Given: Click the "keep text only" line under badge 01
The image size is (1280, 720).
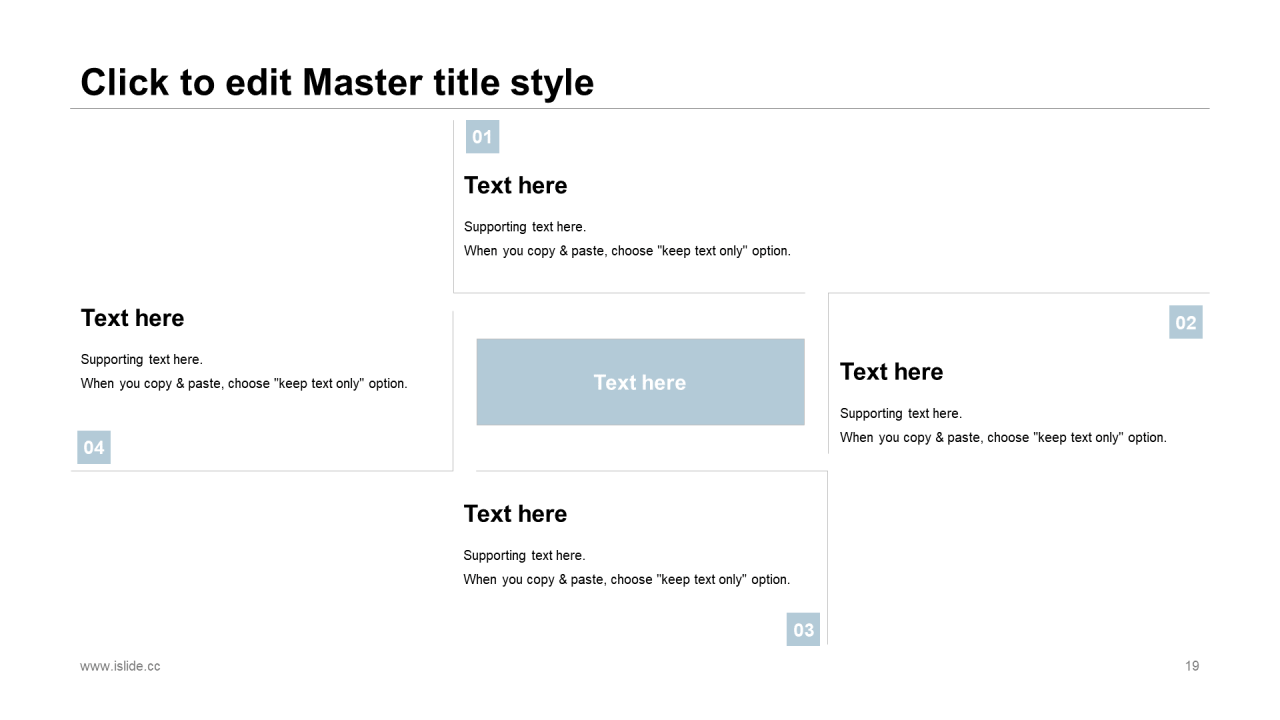Looking at the screenshot, I should coord(627,251).
